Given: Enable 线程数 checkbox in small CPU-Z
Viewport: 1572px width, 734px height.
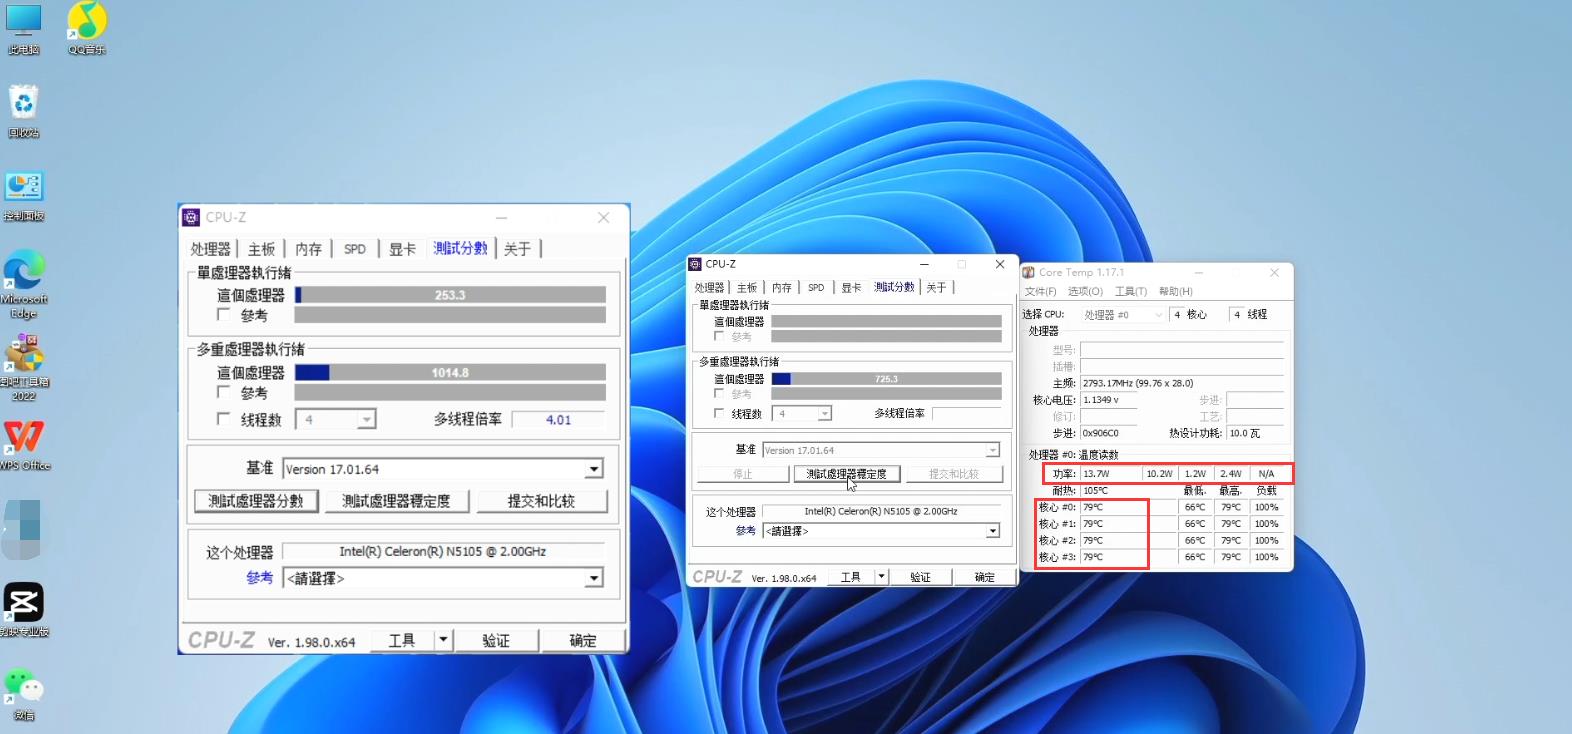Looking at the screenshot, I should tap(719, 413).
